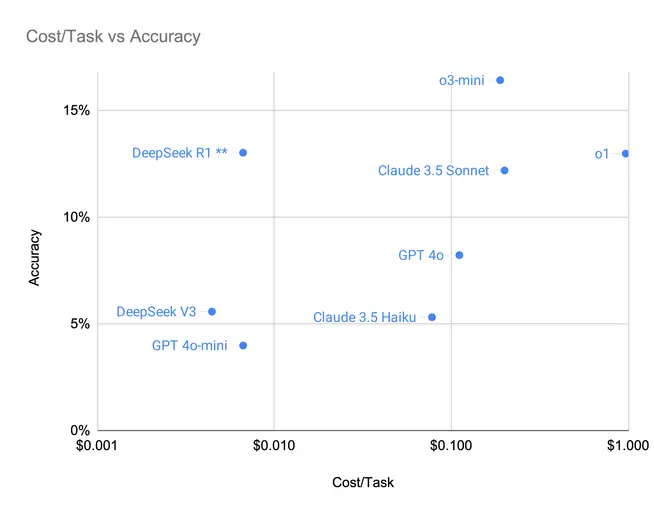Click the GPT 4o-mini data point
The image size is (654, 516).
tap(243, 345)
